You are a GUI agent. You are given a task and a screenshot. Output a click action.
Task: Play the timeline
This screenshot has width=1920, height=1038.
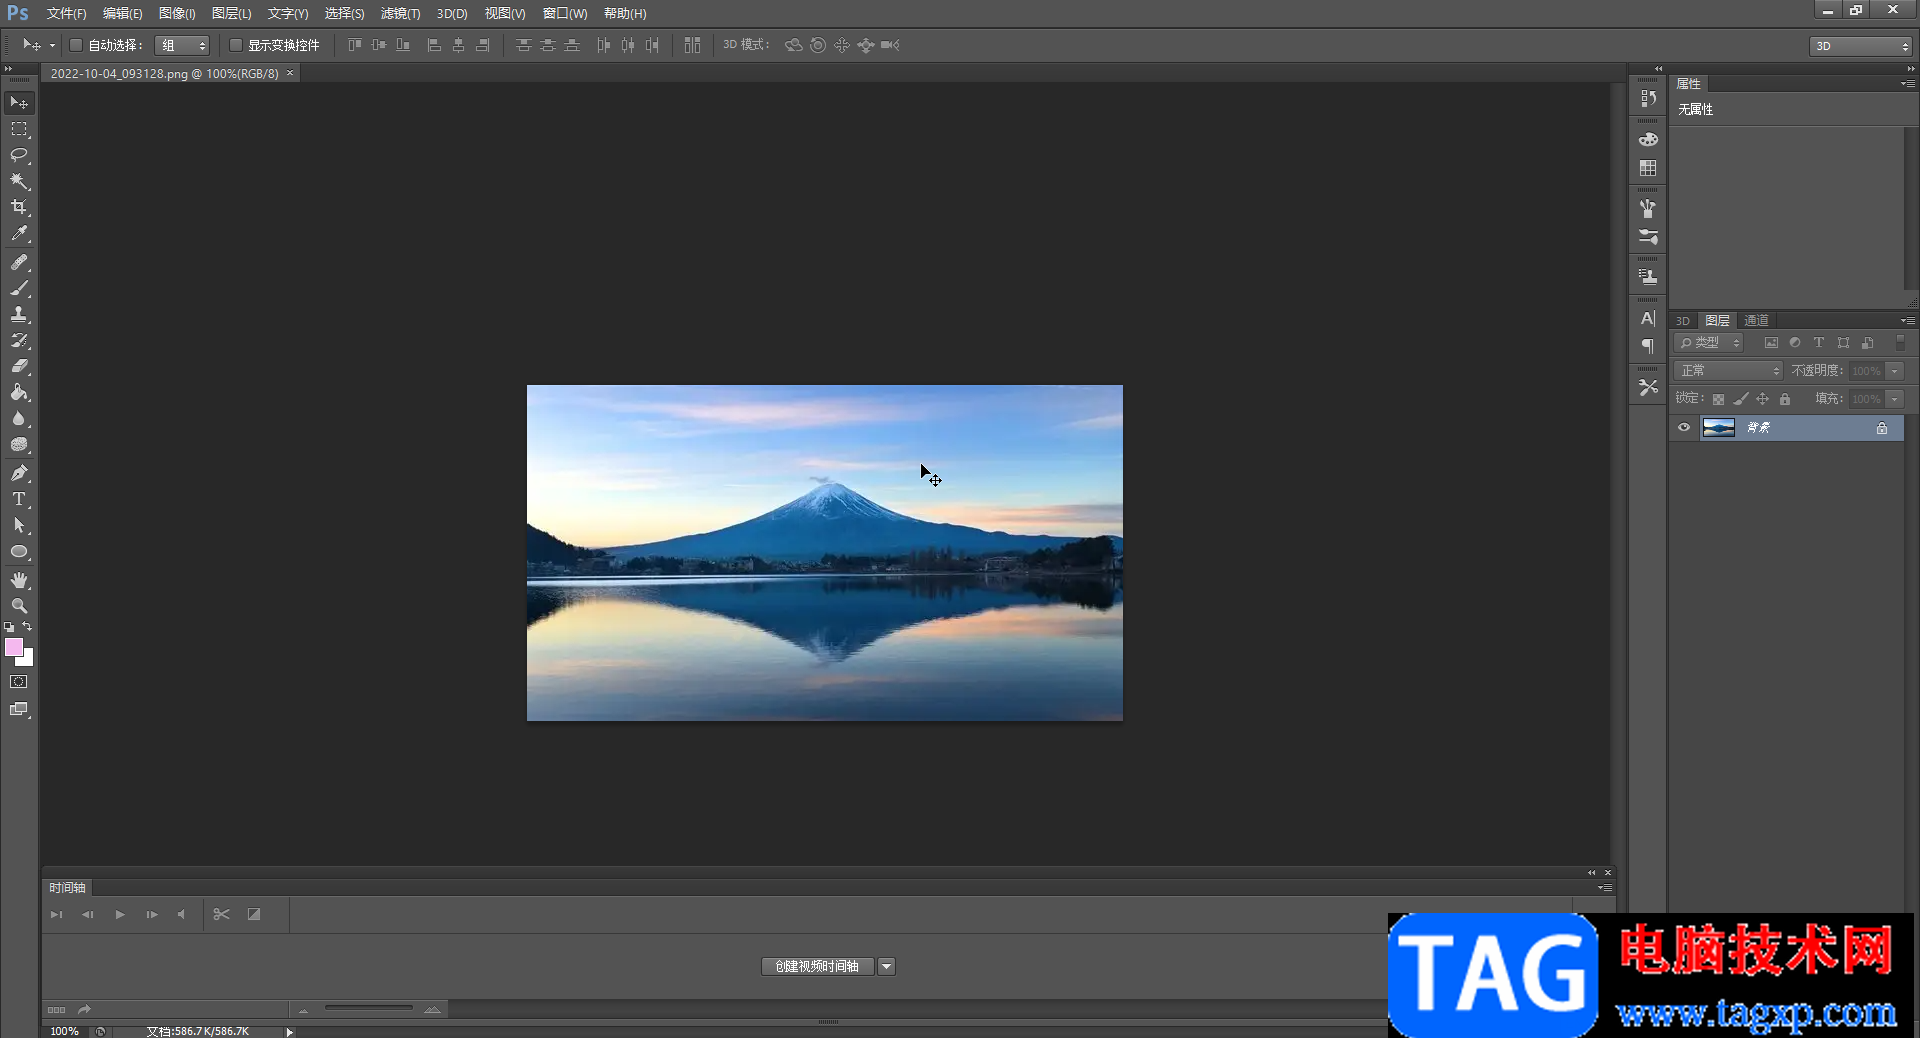[120, 914]
